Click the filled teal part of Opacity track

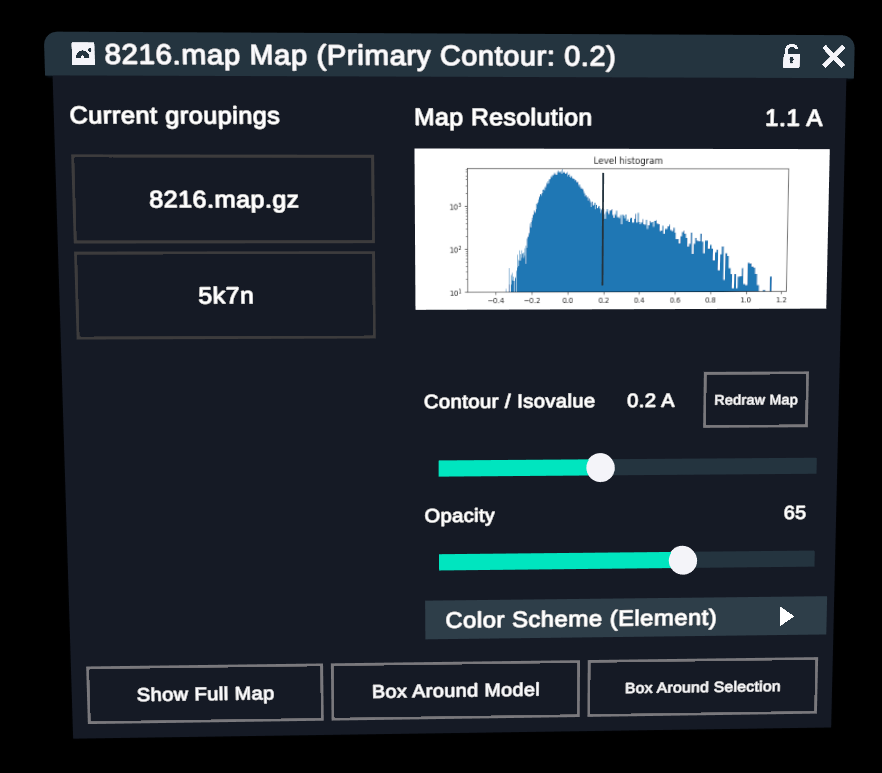pos(550,561)
